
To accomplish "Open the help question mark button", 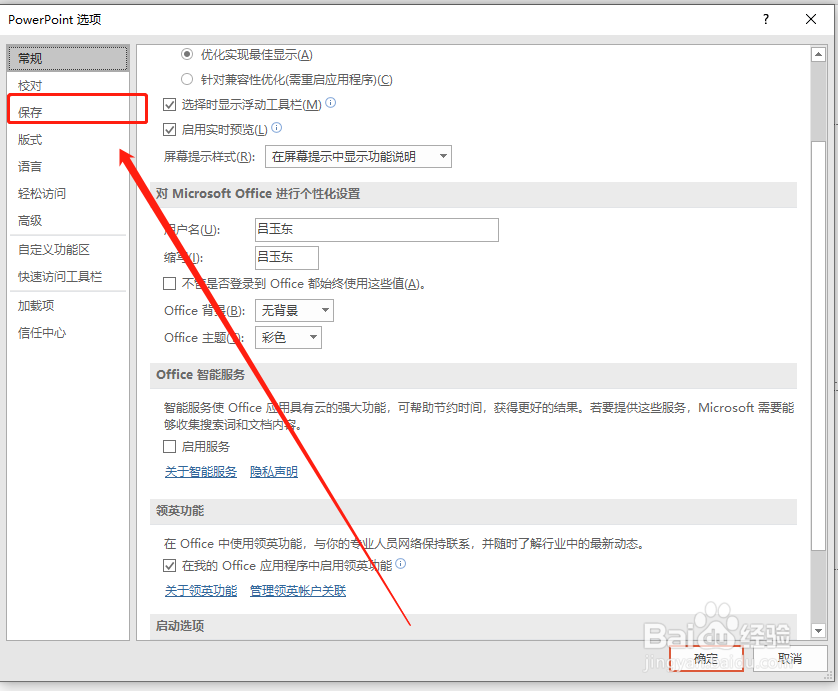I will [x=766, y=19].
